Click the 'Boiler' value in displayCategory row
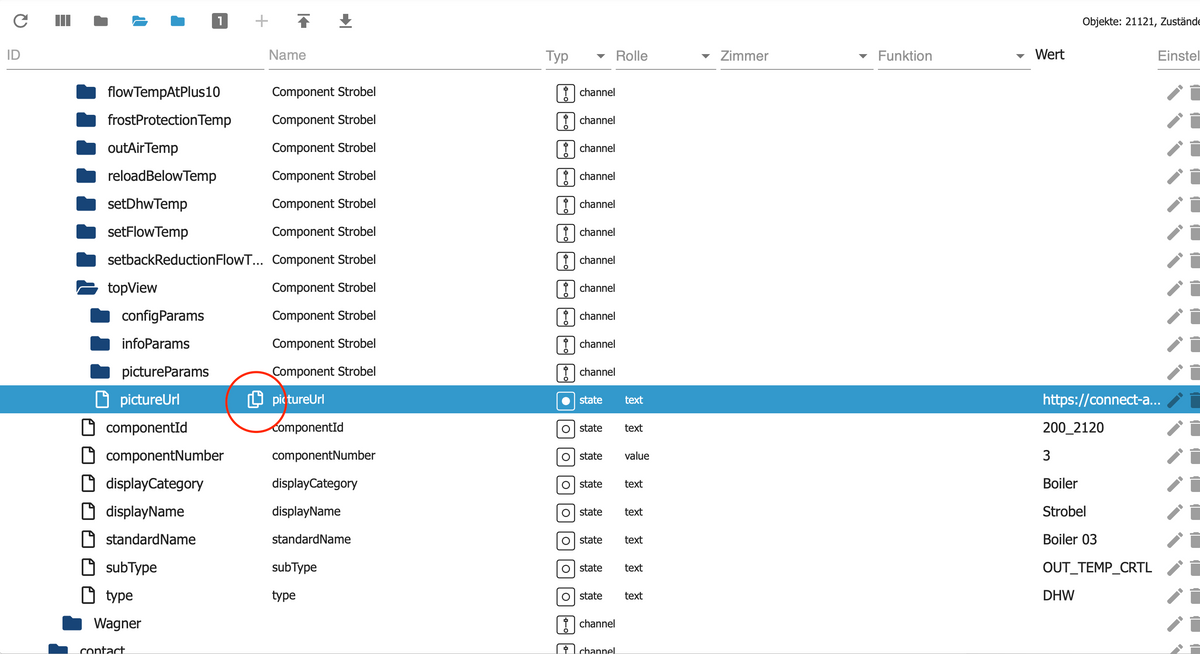The height and width of the screenshot is (654, 1200). [x=1060, y=483]
